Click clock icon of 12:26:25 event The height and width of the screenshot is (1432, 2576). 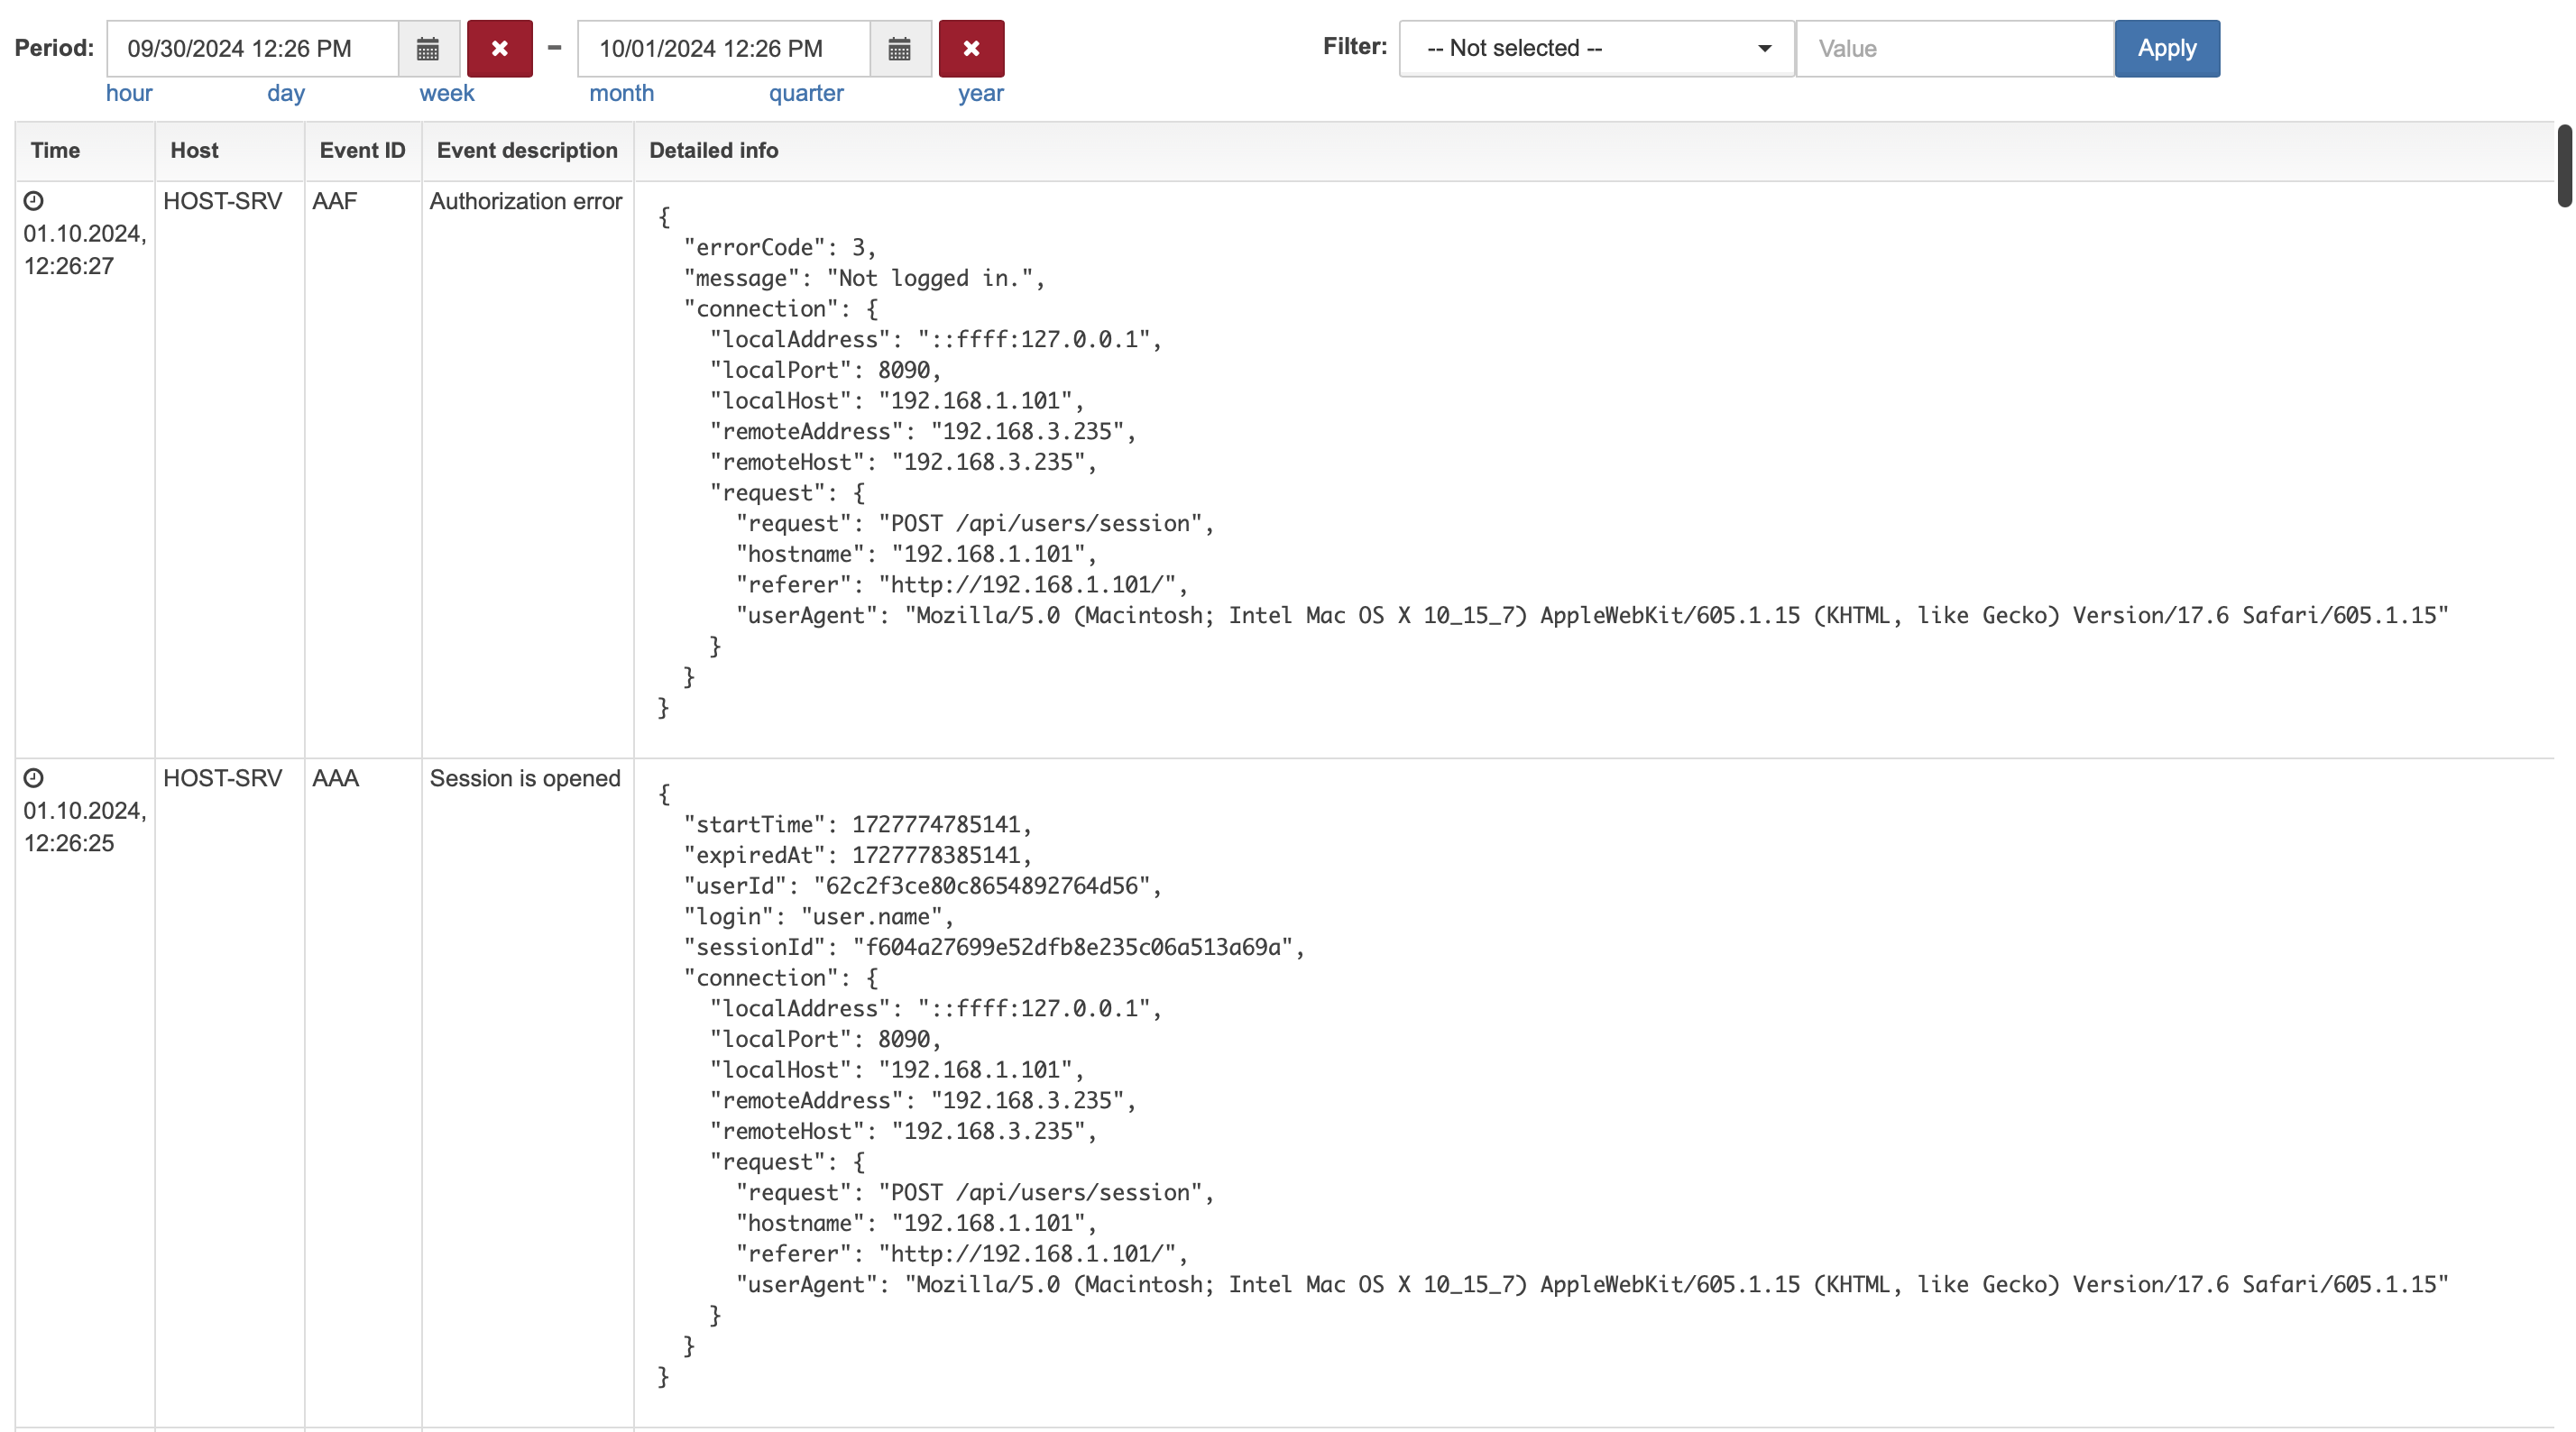[x=34, y=778]
